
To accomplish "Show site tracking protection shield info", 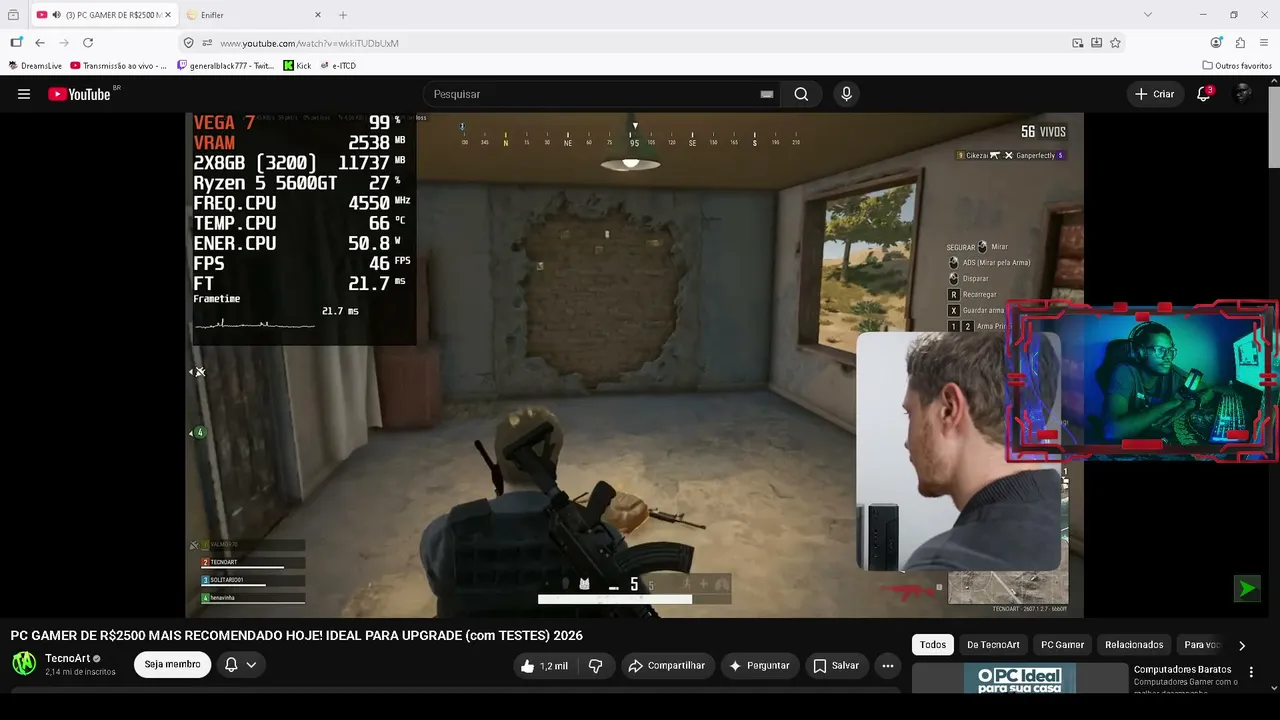I will tap(188, 43).
